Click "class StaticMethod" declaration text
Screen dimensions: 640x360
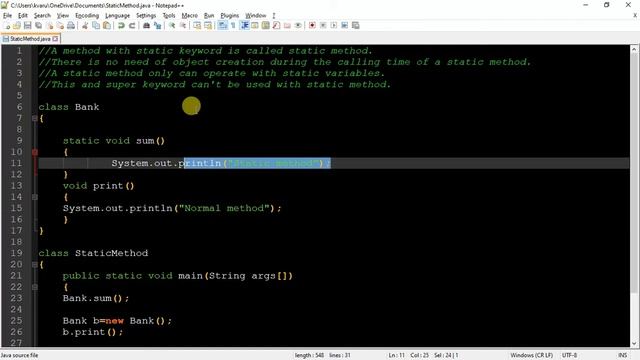coord(93,253)
